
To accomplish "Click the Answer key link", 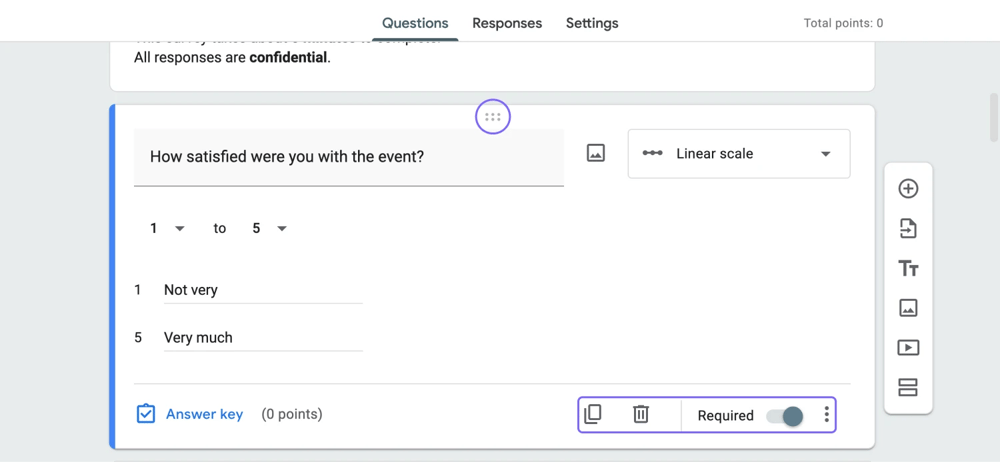I will pos(204,414).
